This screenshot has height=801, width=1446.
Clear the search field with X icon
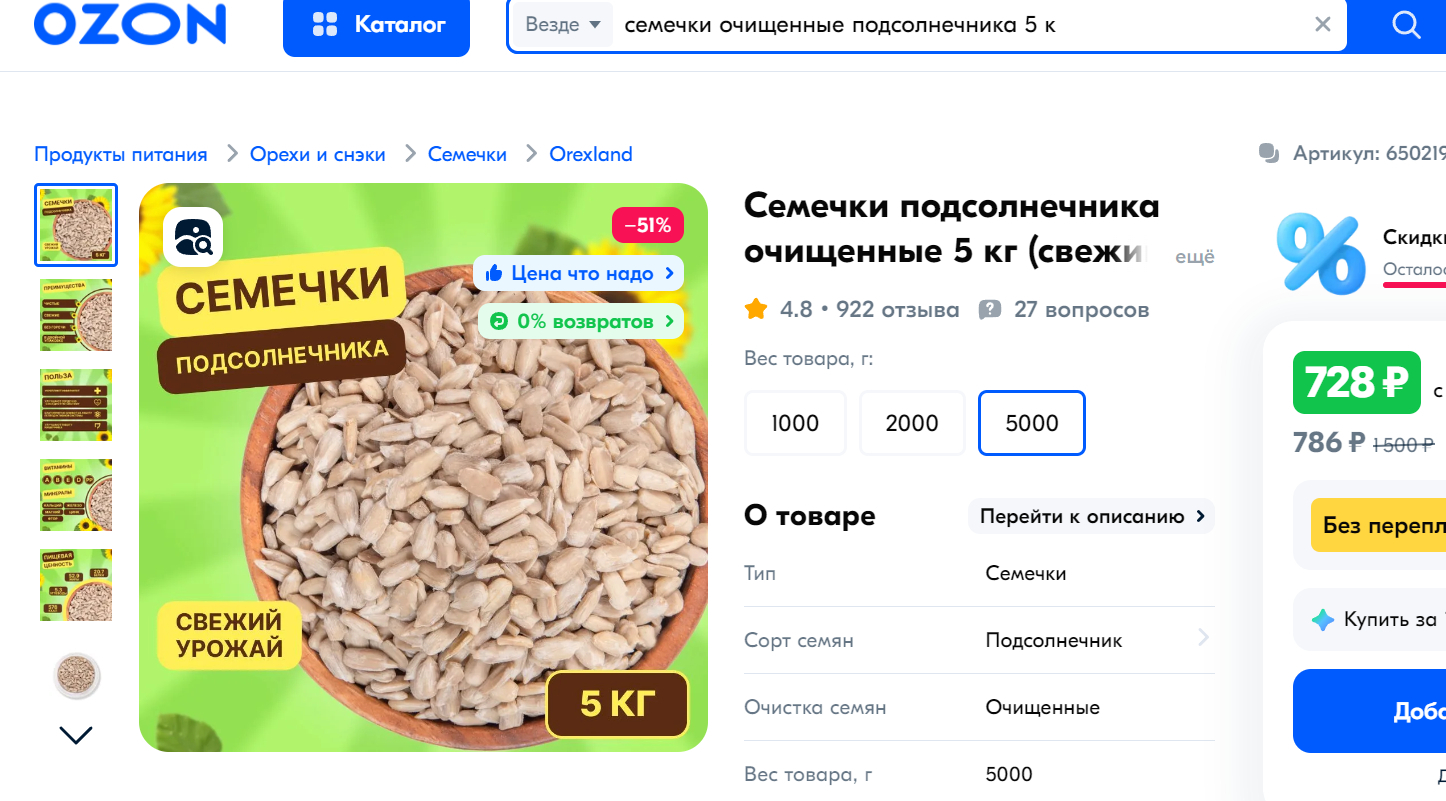(x=1322, y=25)
